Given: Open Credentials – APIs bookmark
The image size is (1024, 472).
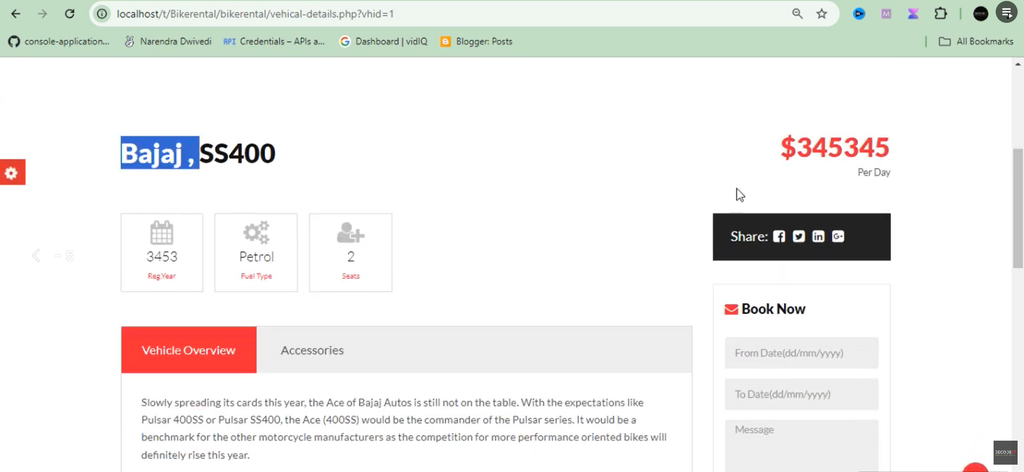Looking at the screenshot, I should 274,41.
